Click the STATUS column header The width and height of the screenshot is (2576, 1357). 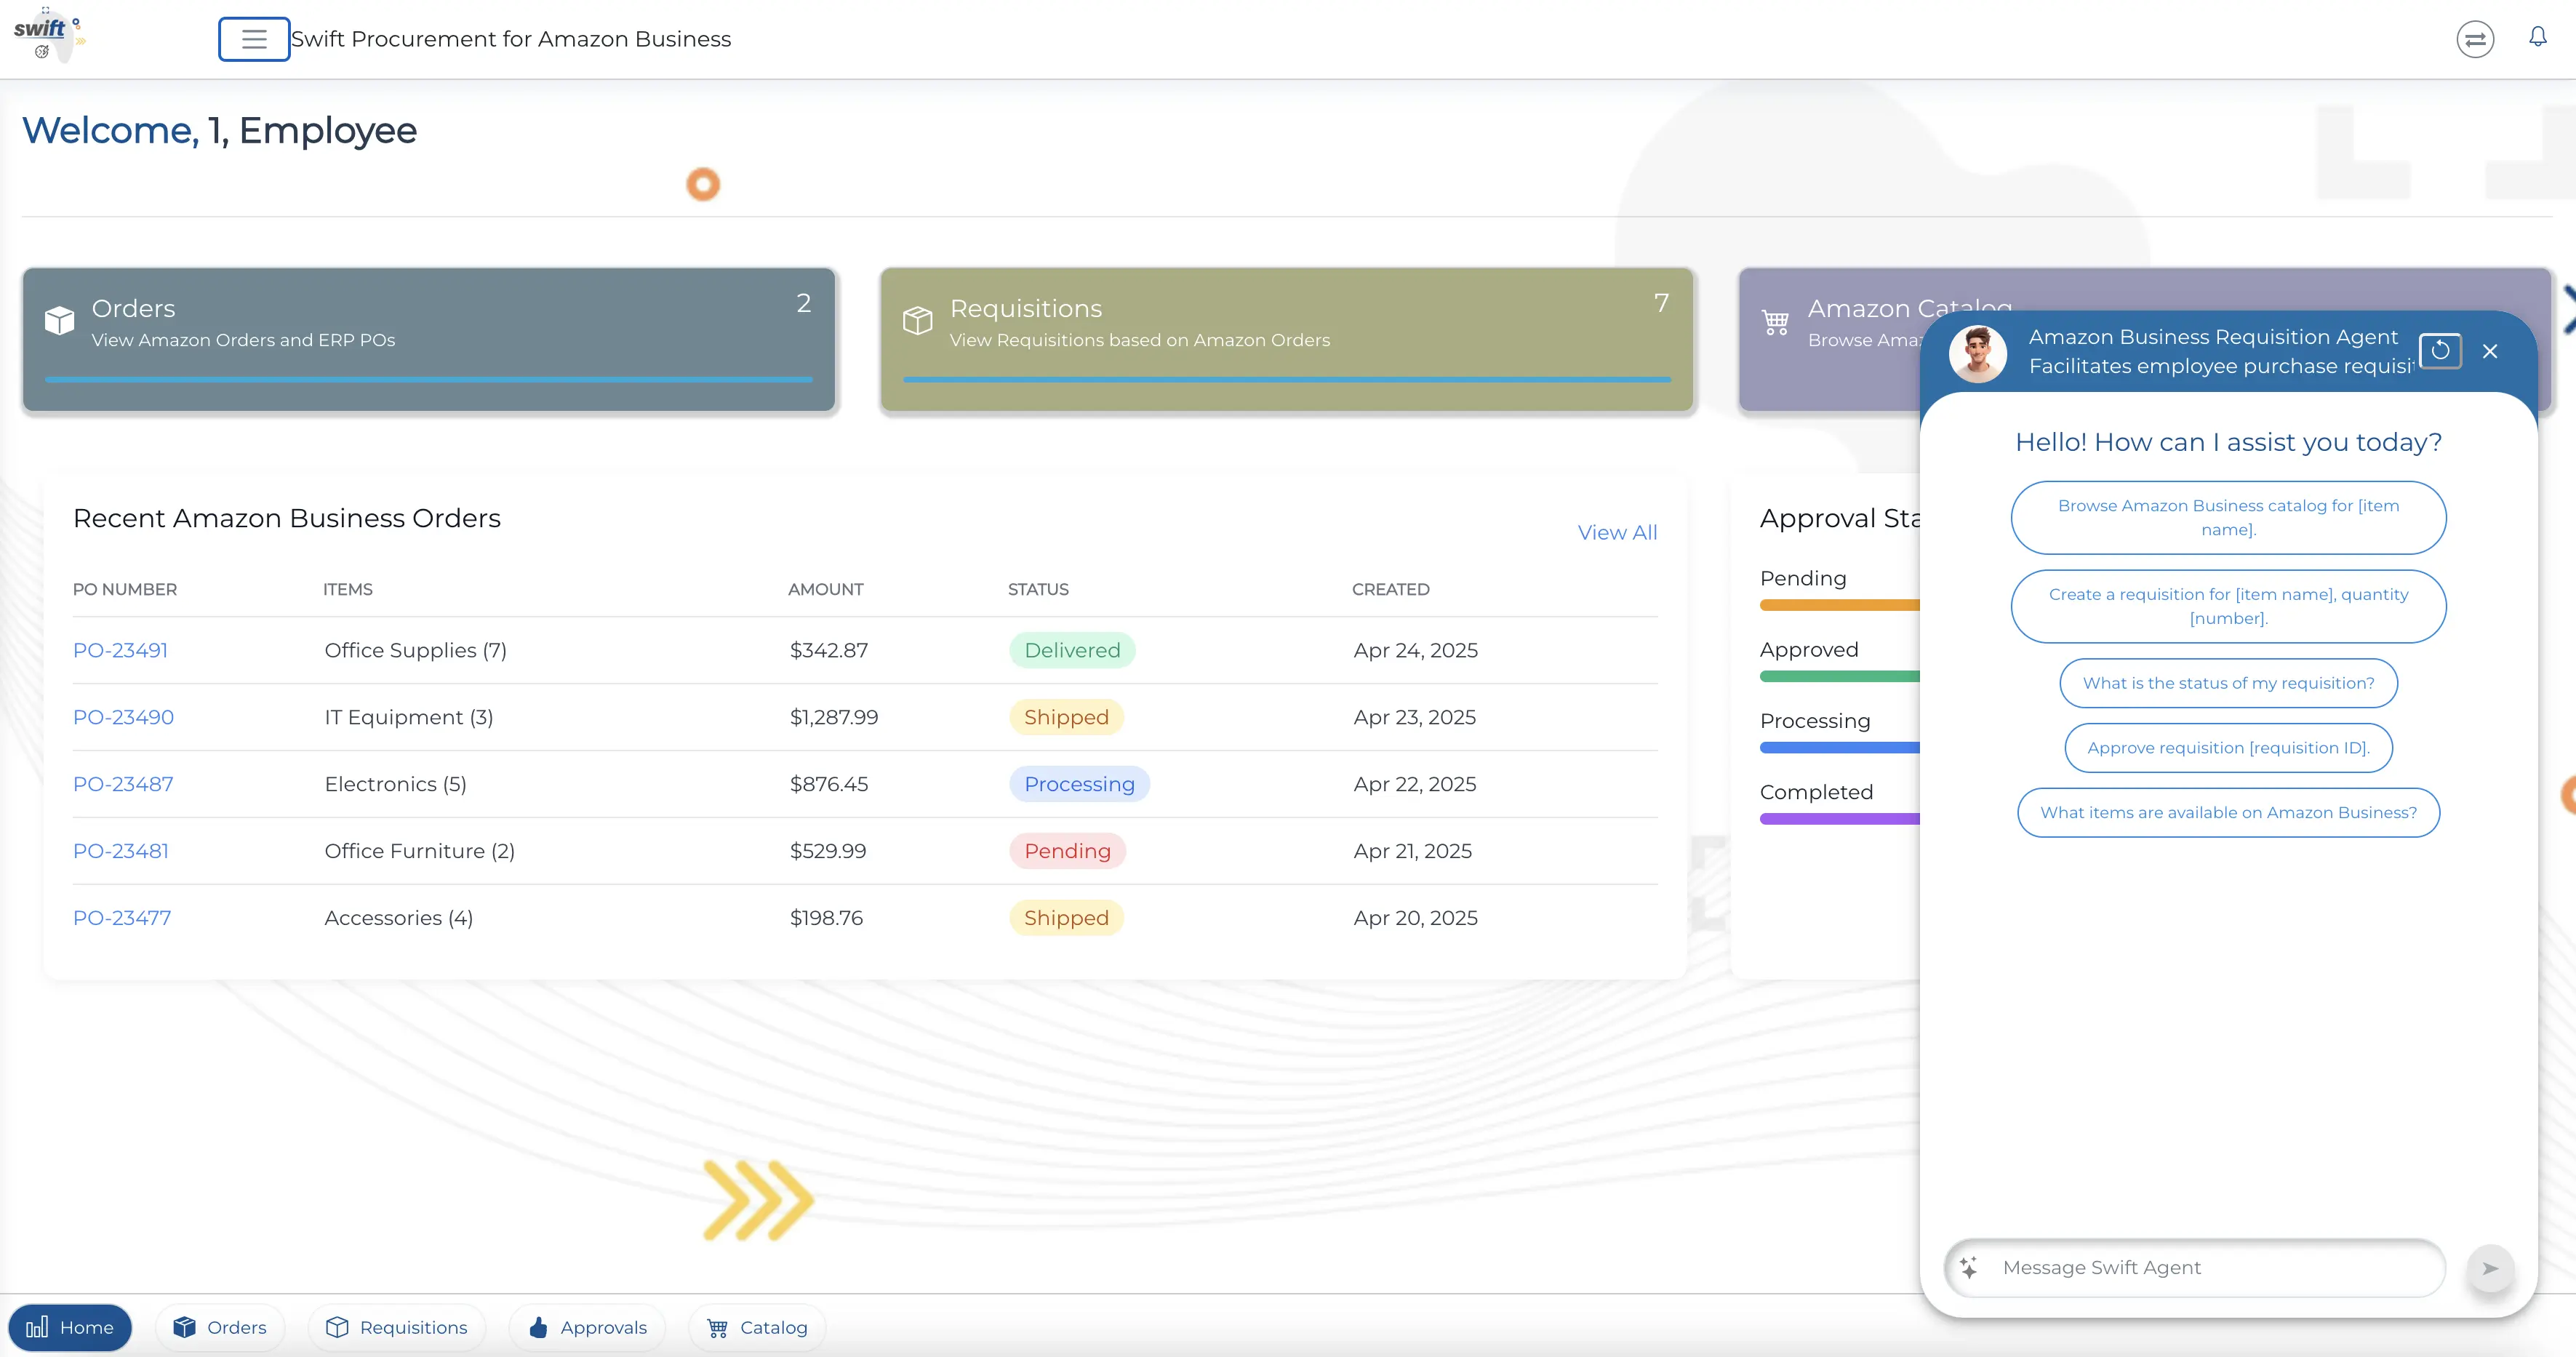(1038, 590)
